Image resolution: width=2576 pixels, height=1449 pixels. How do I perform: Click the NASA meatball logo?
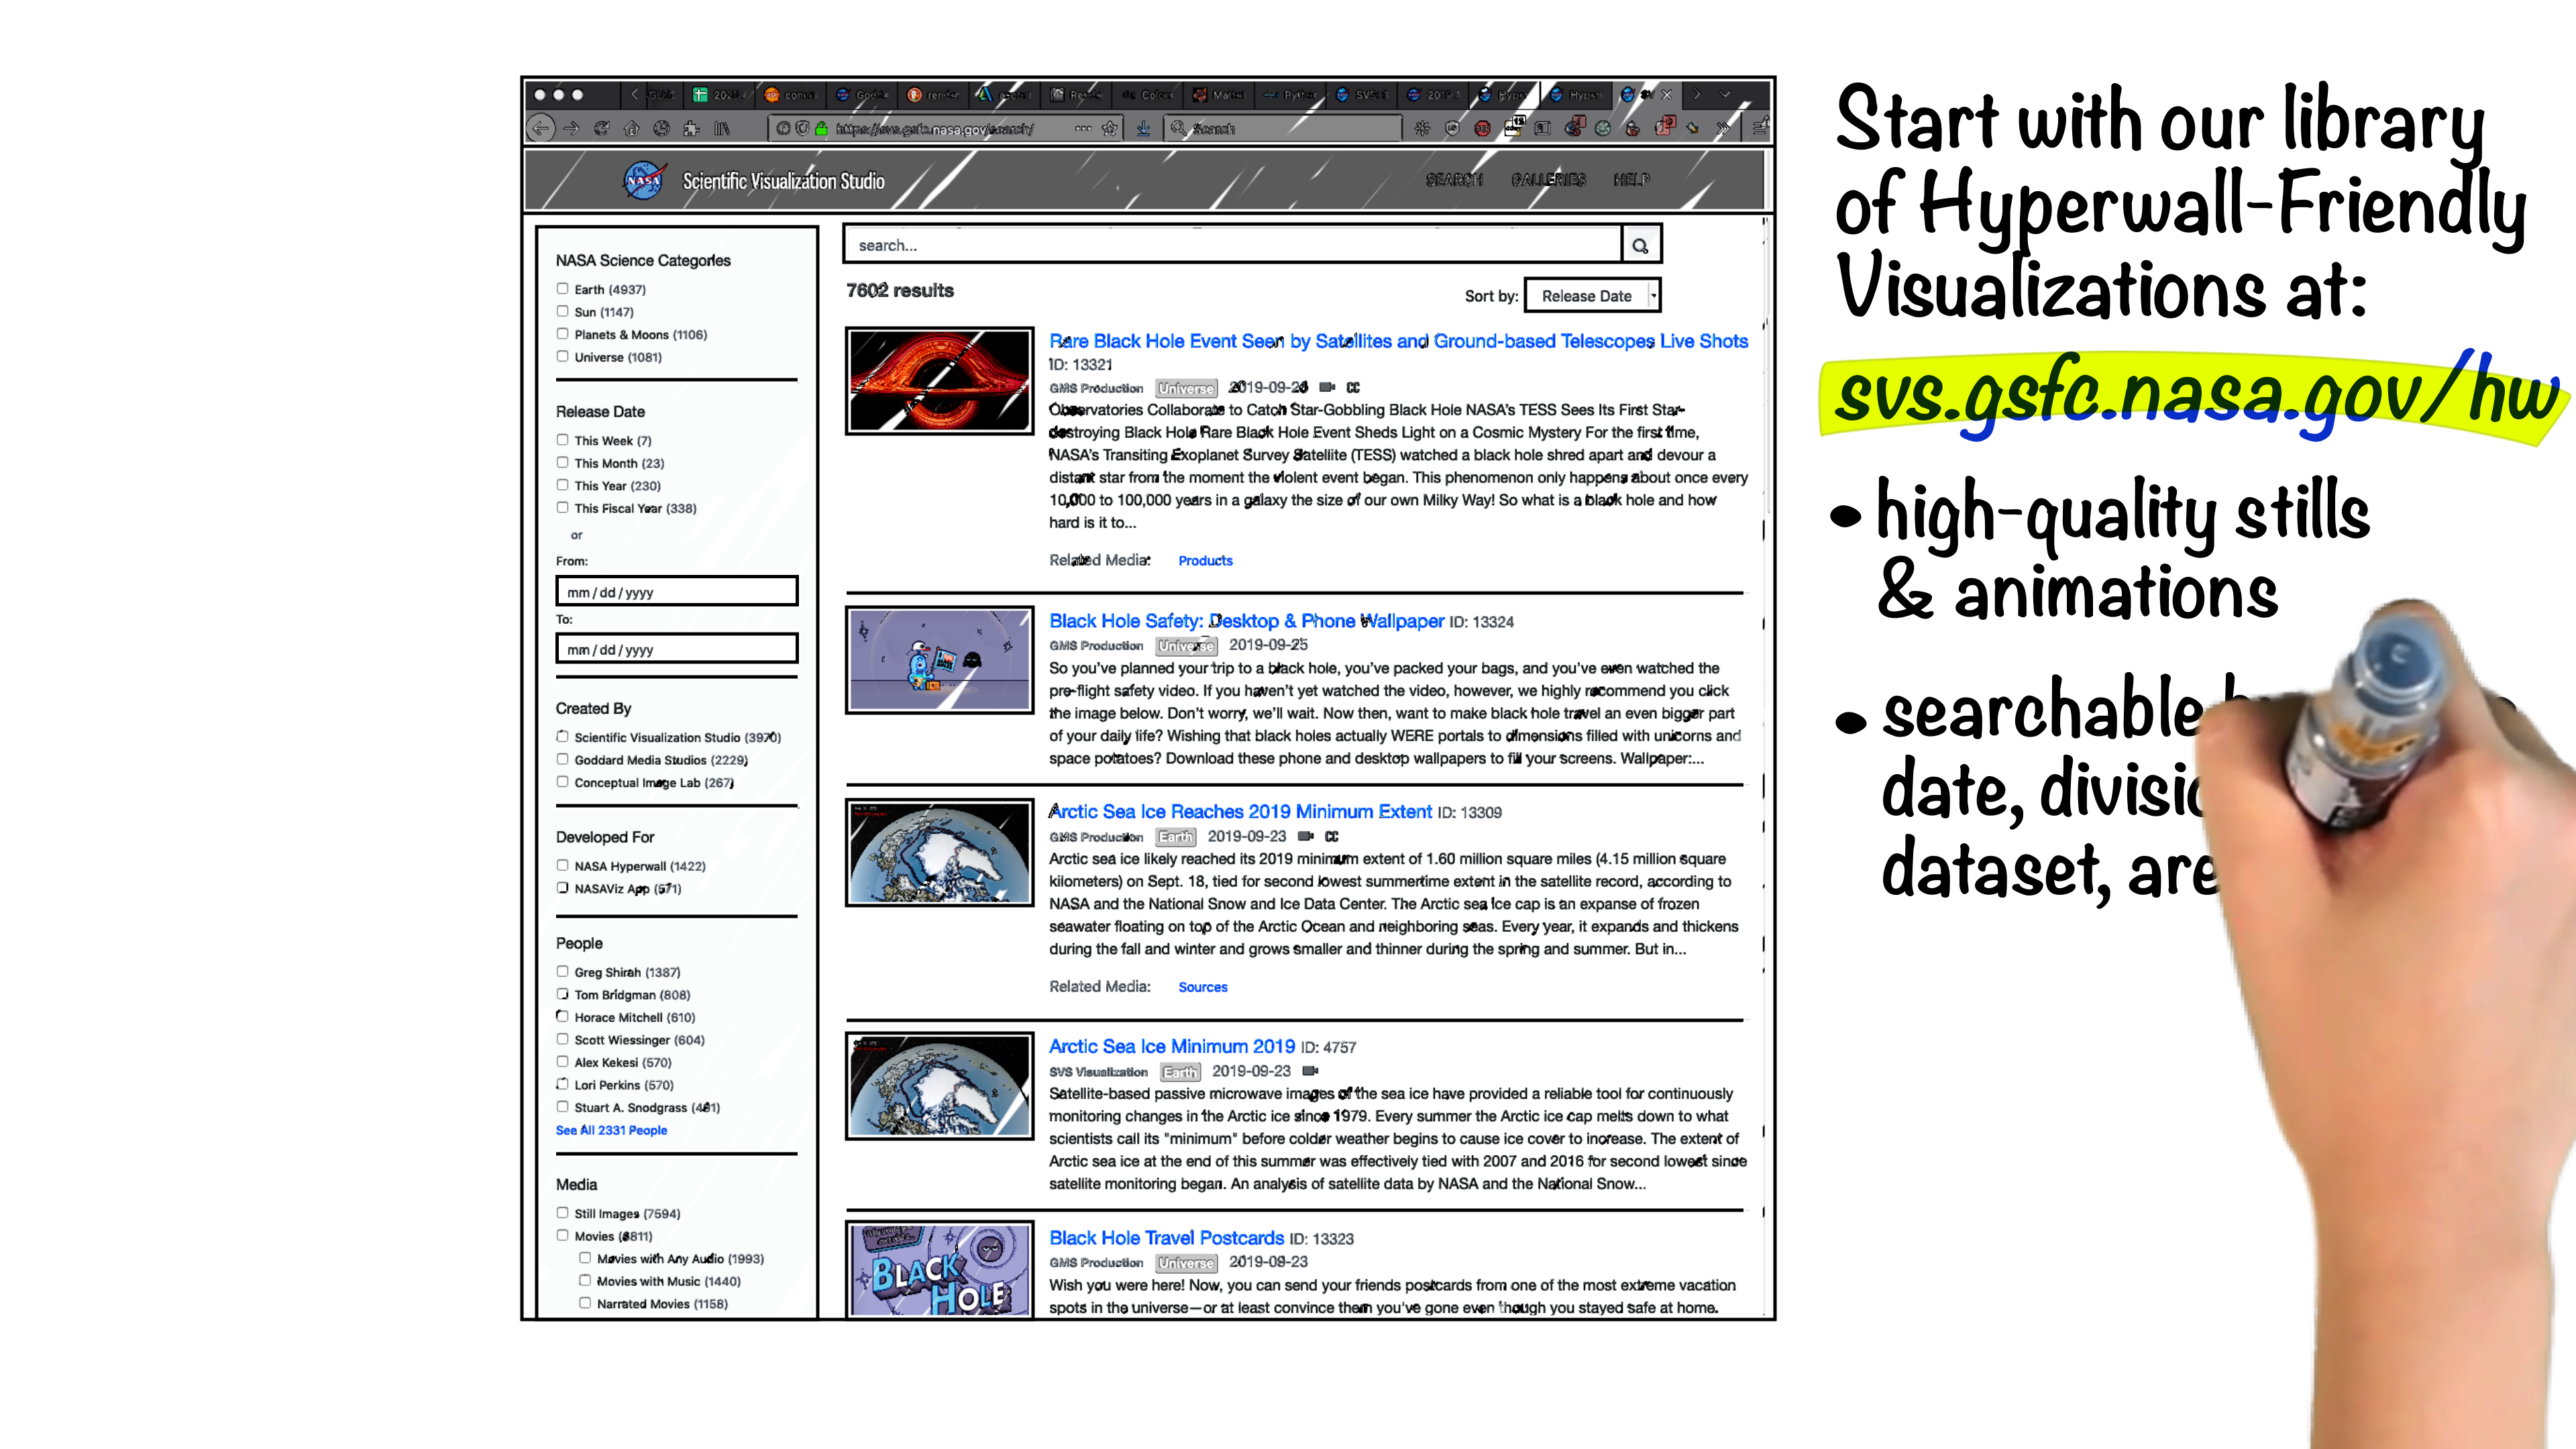click(x=644, y=180)
